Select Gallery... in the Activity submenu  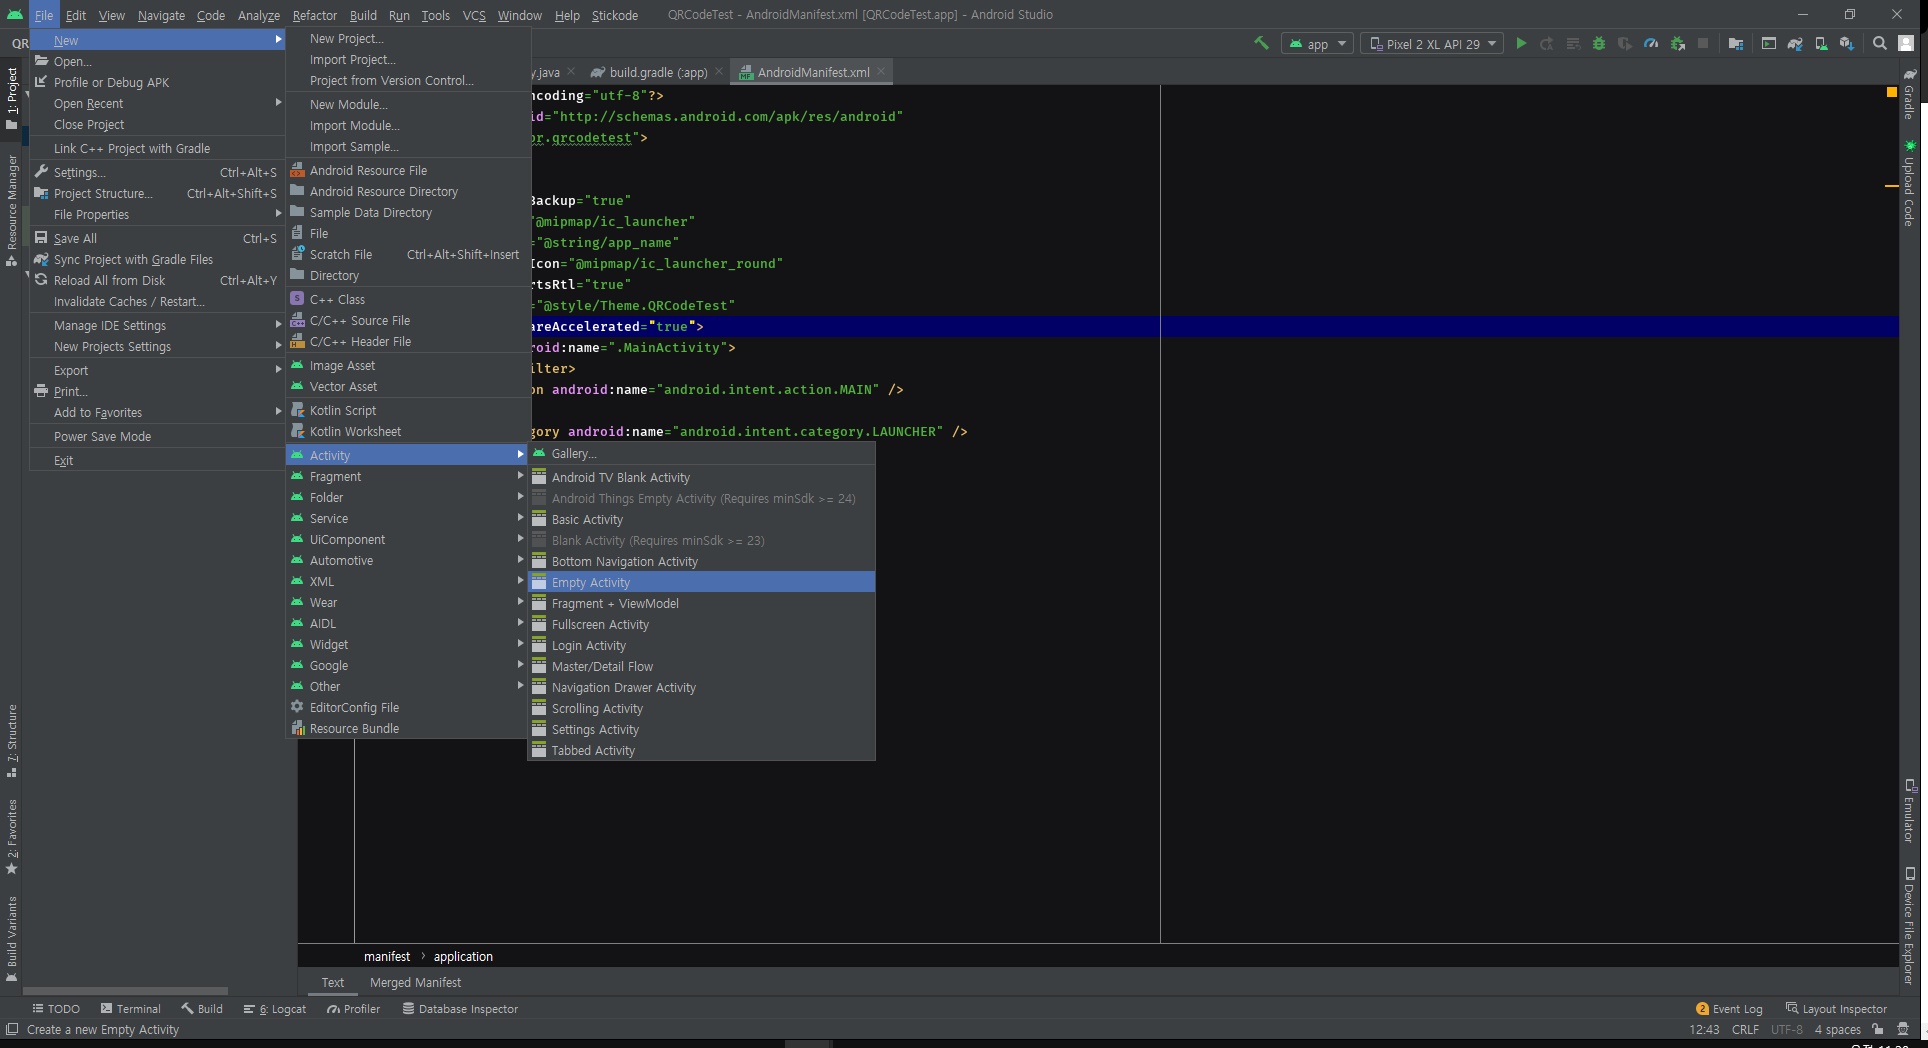click(701, 453)
